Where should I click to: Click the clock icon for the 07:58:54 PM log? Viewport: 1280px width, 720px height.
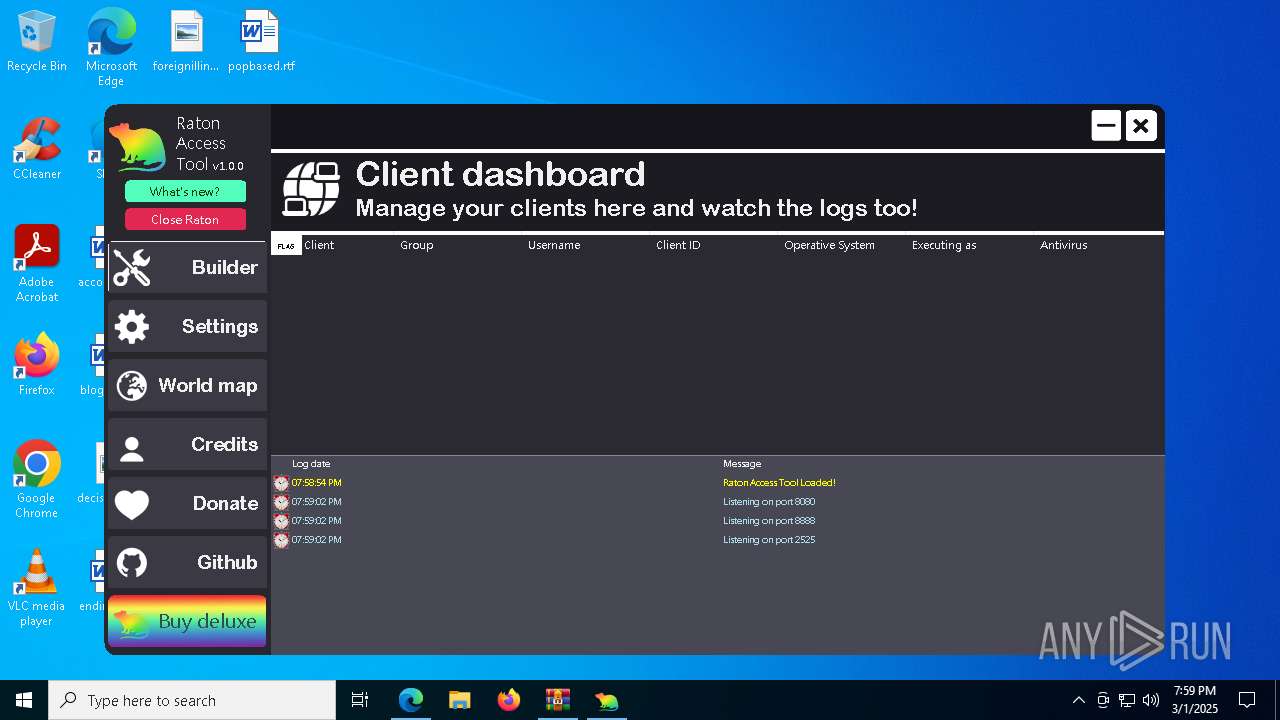(281, 483)
